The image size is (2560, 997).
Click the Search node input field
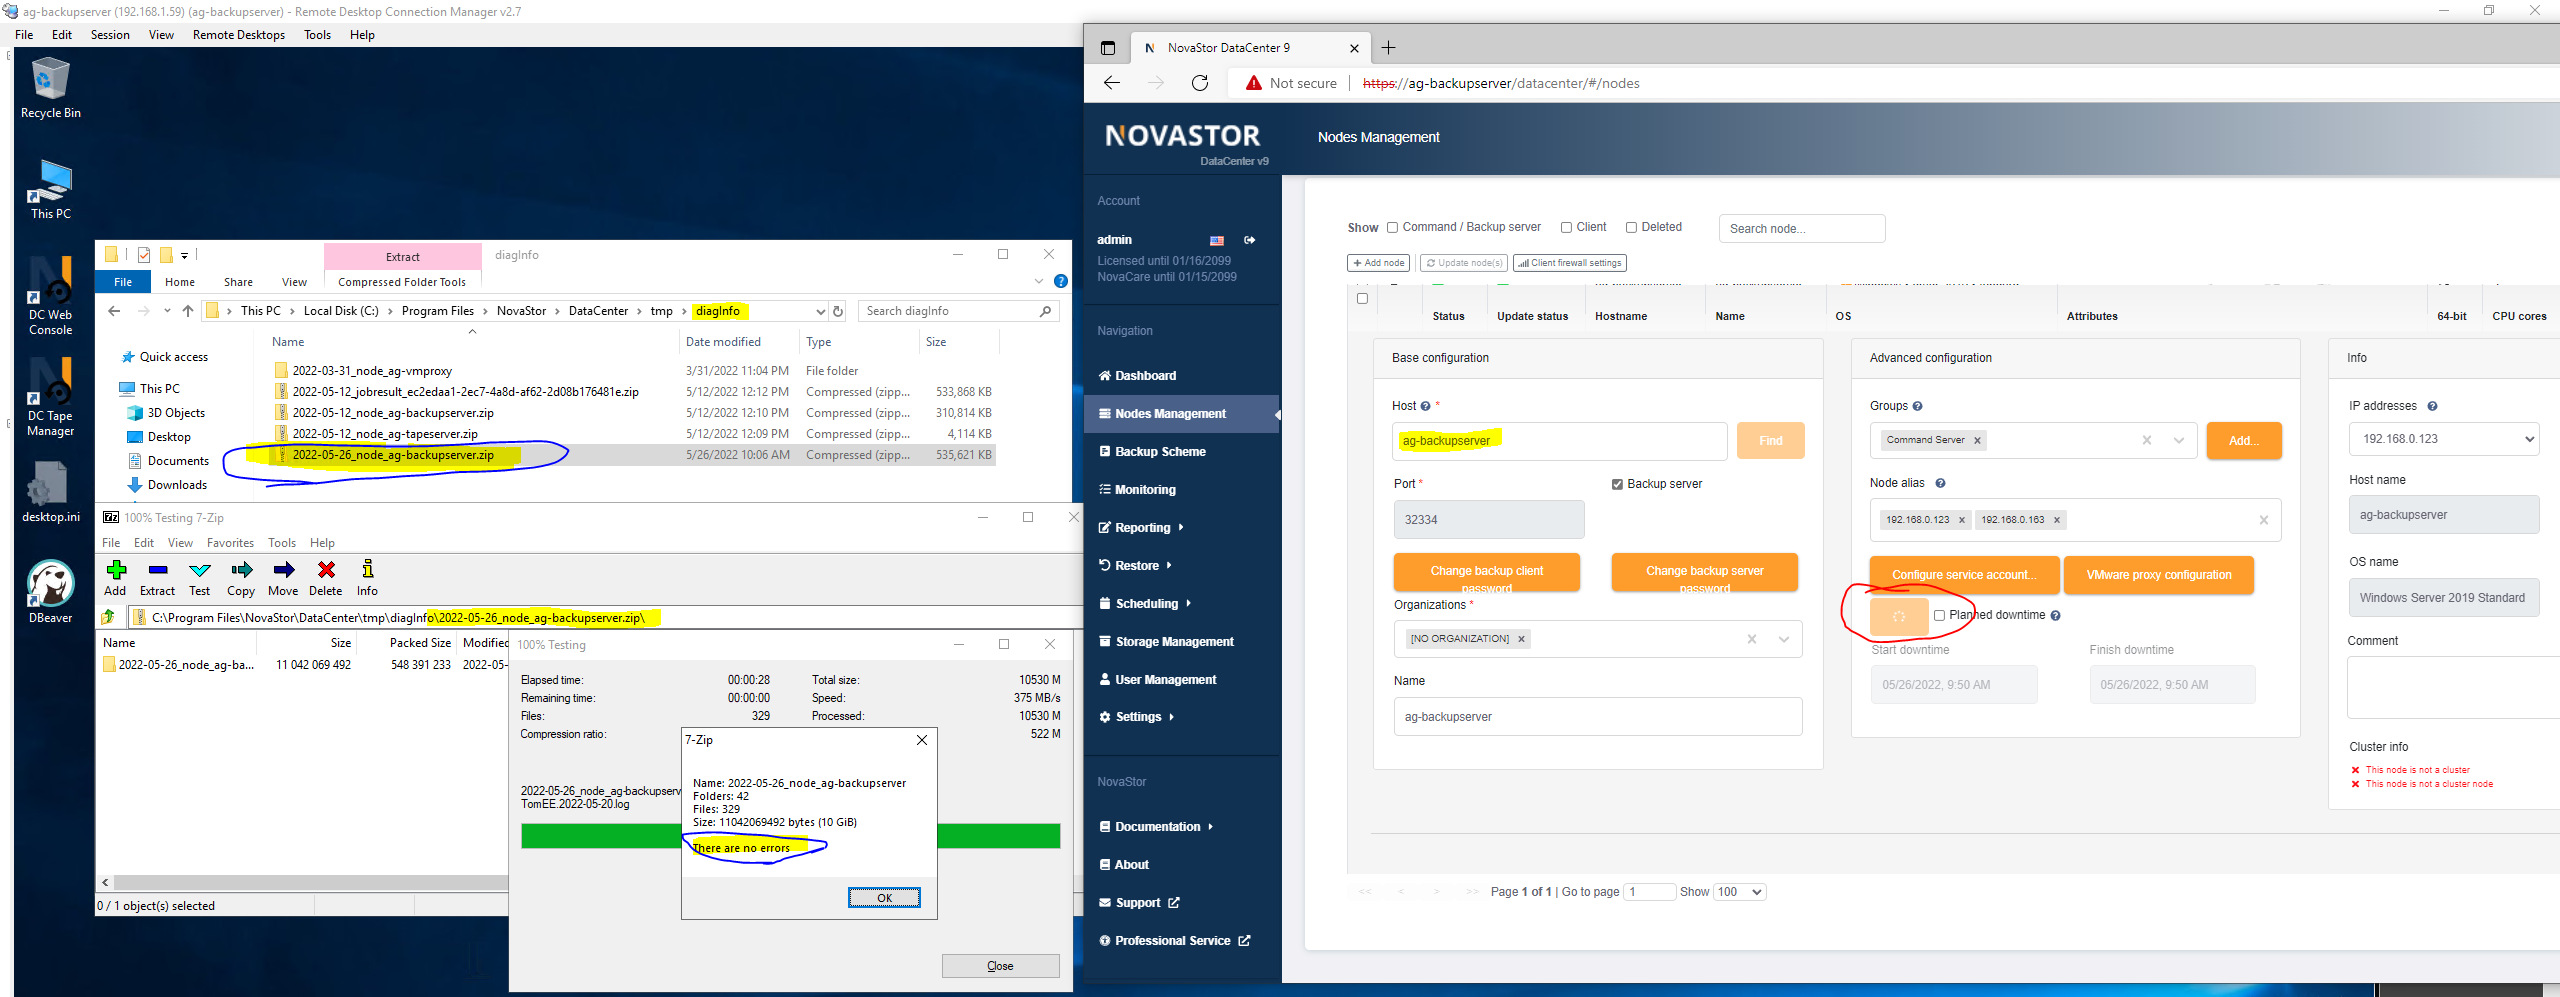point(1802,229)
